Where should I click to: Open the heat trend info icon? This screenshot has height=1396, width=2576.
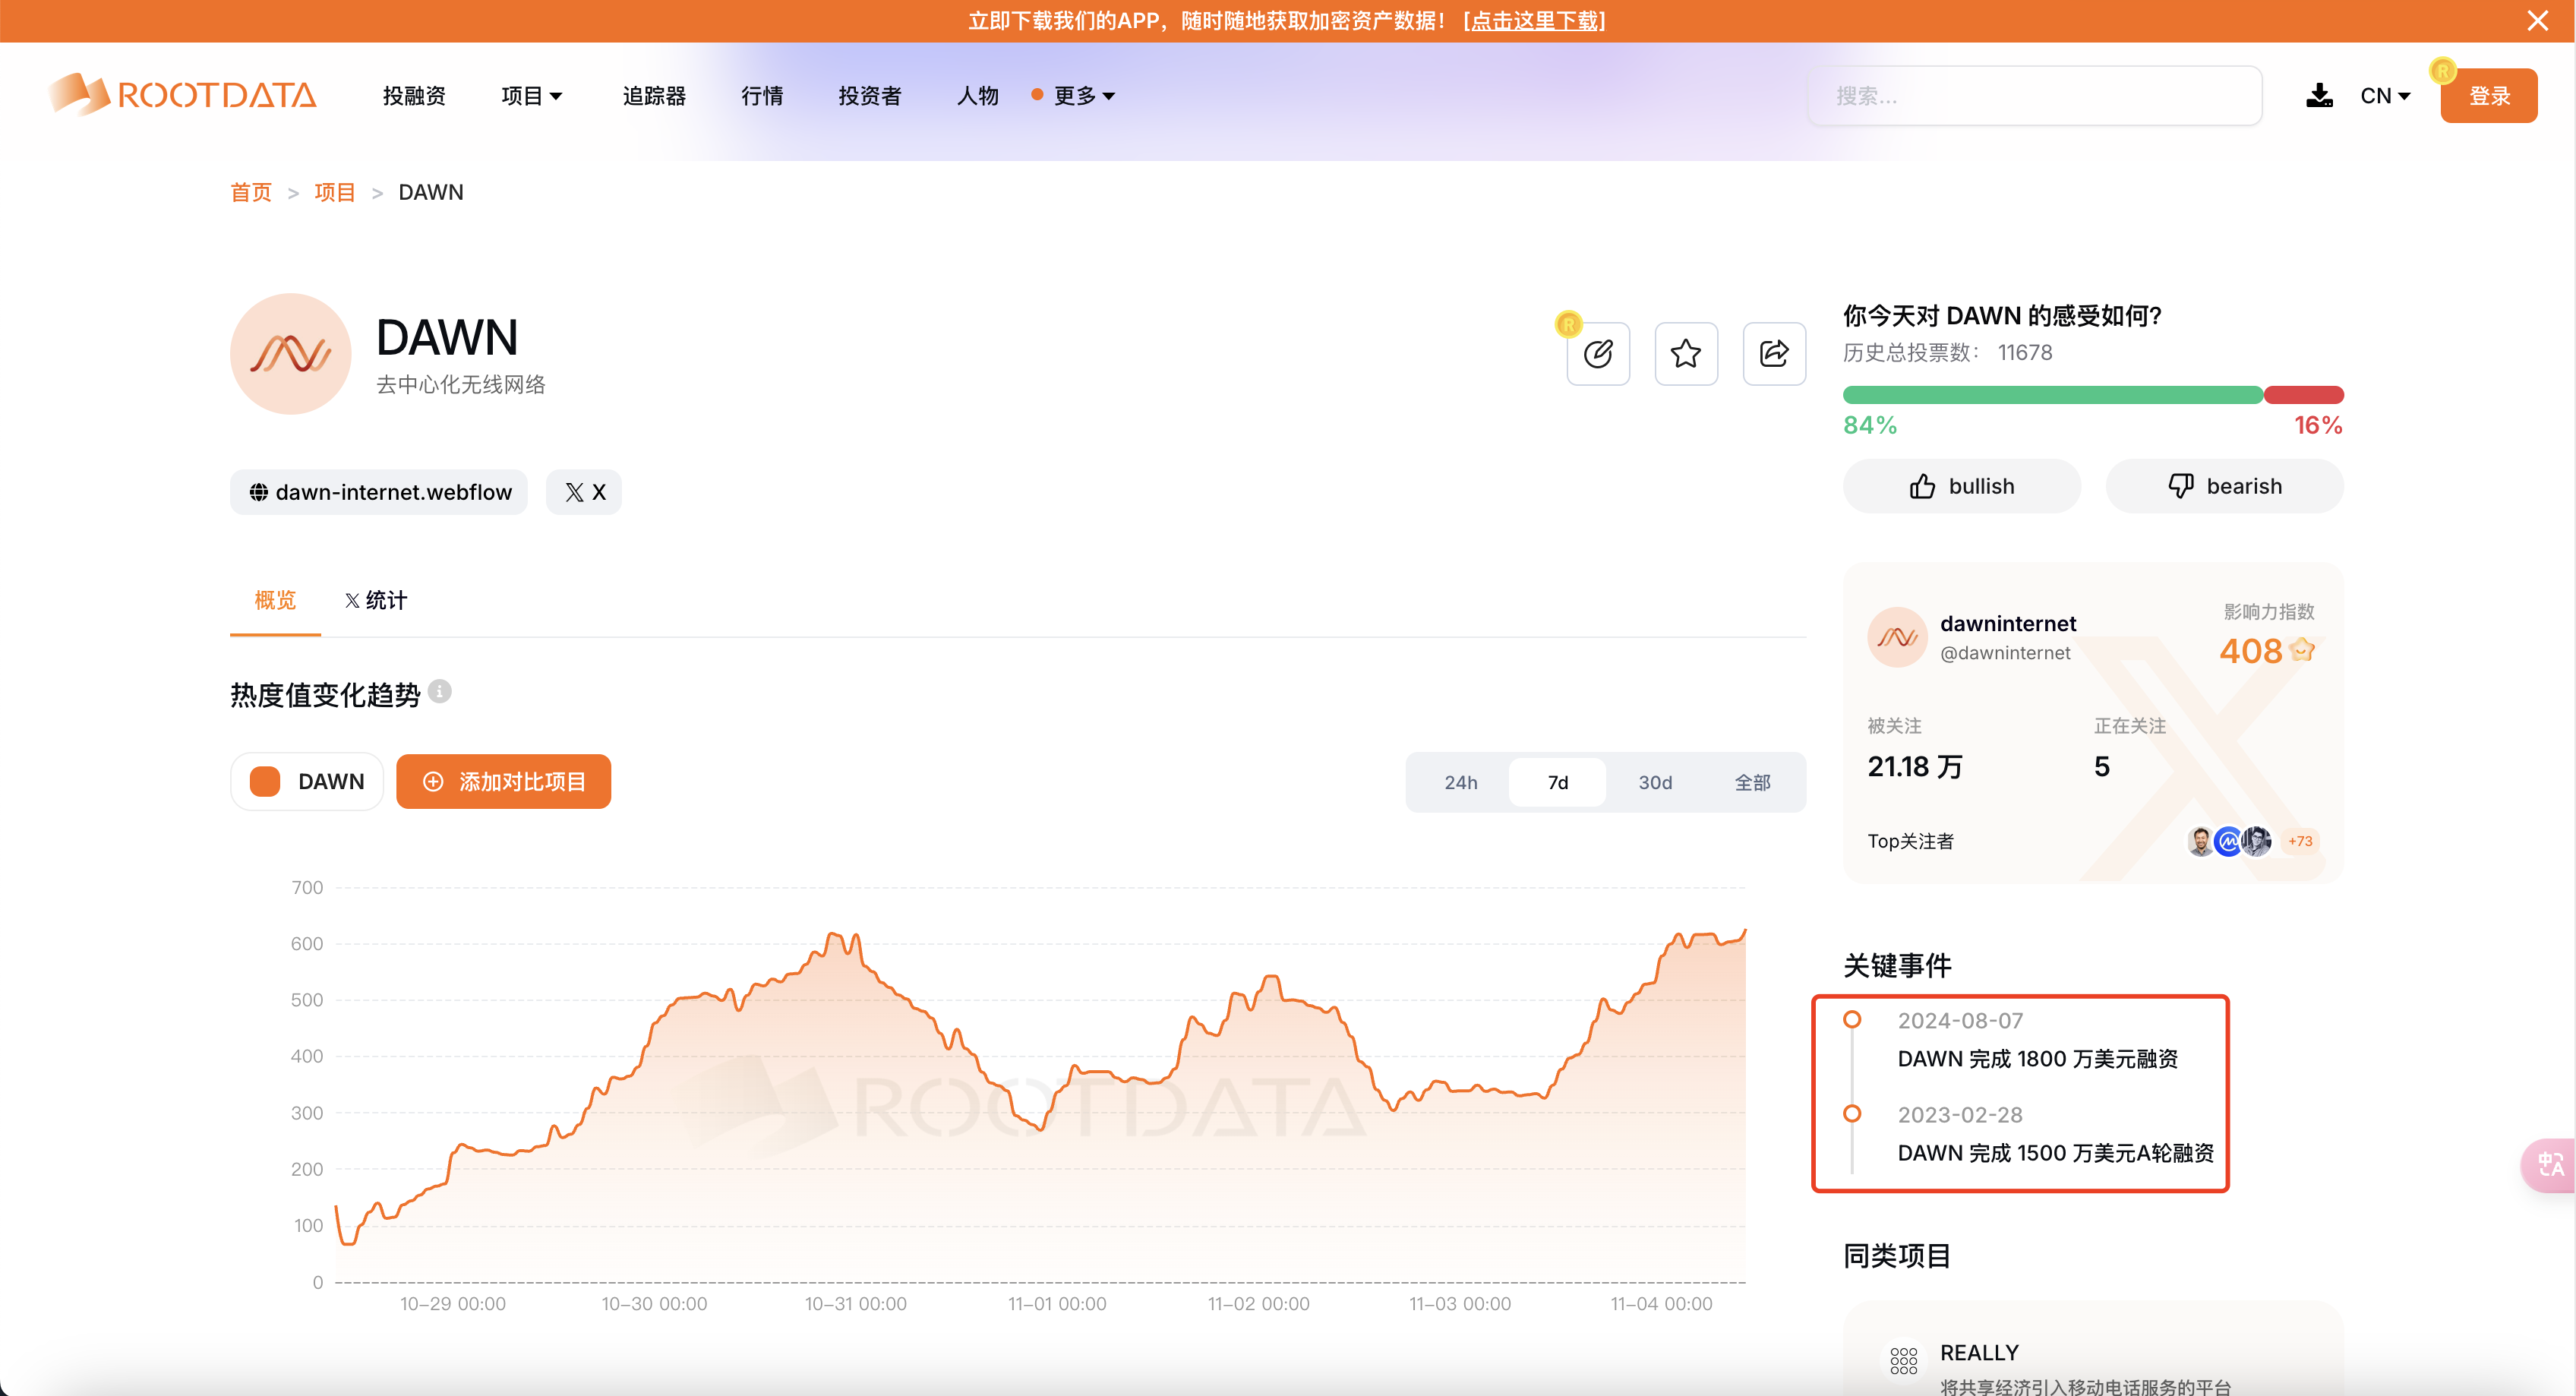440,691
